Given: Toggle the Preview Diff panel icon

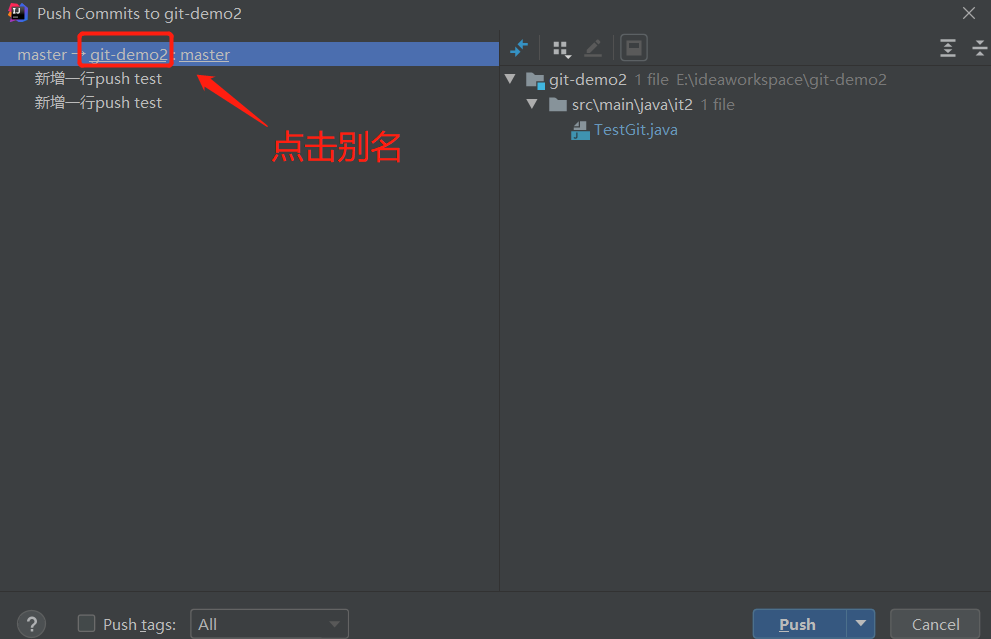Looking at the screenshot, I should click(x=633, y=48).
